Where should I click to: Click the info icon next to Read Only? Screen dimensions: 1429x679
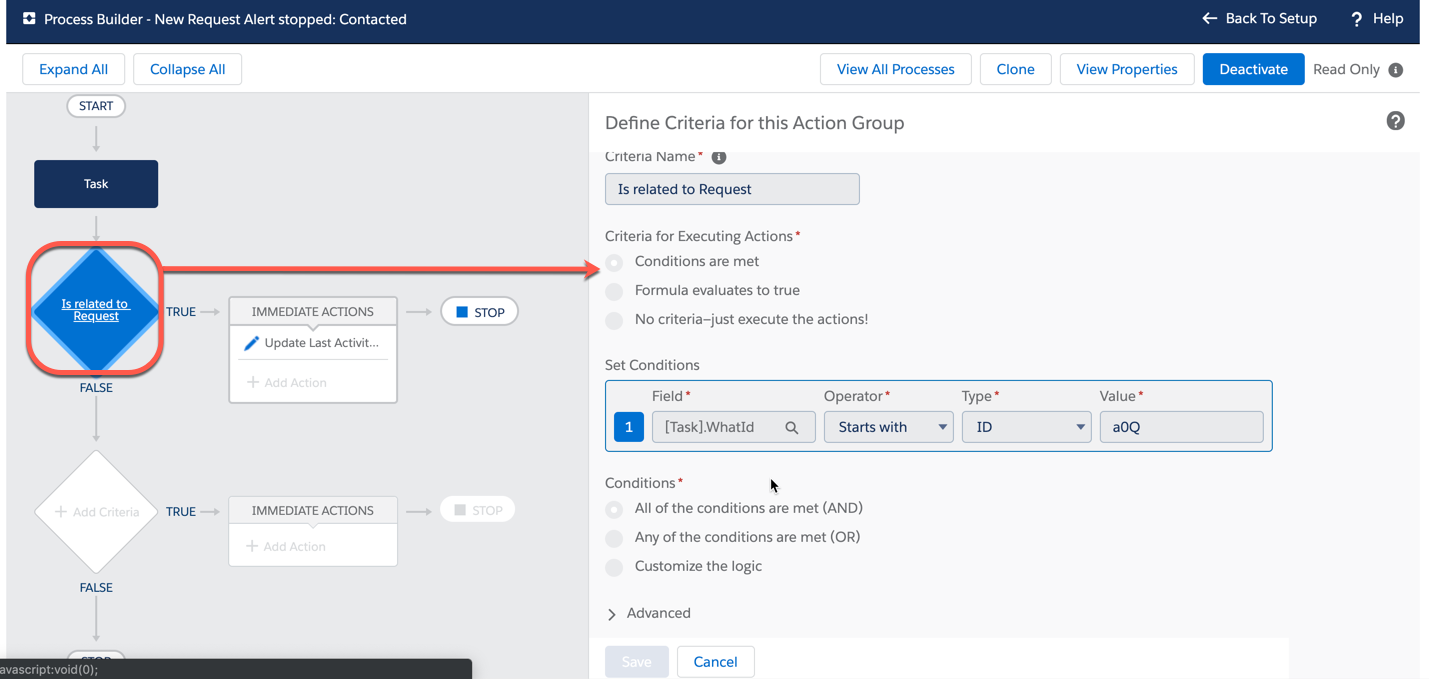(x=1396, y=70)
